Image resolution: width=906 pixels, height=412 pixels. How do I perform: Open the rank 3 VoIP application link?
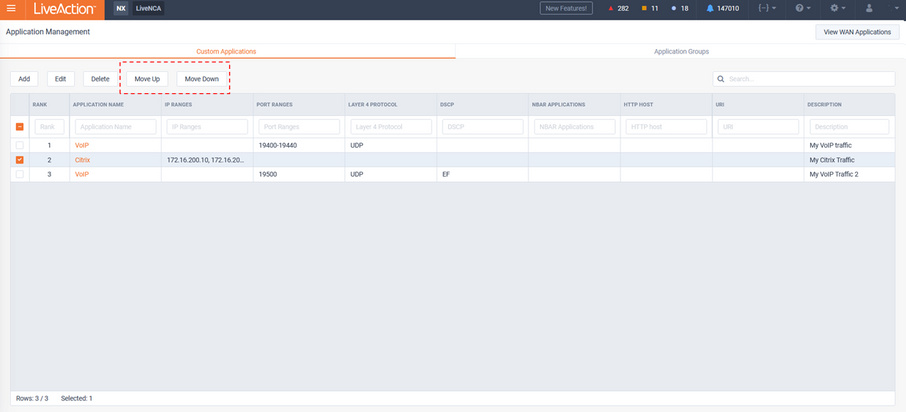pyautogui.click(x=82, y=174)
